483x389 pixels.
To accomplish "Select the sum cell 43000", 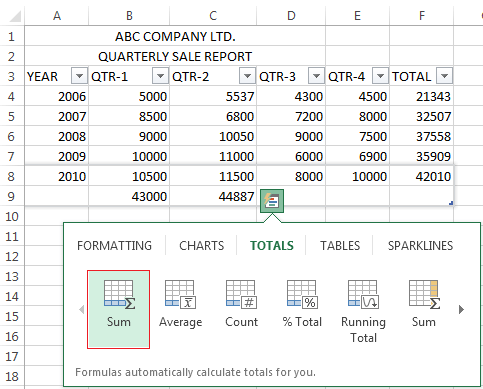I will tap(129, 196).
